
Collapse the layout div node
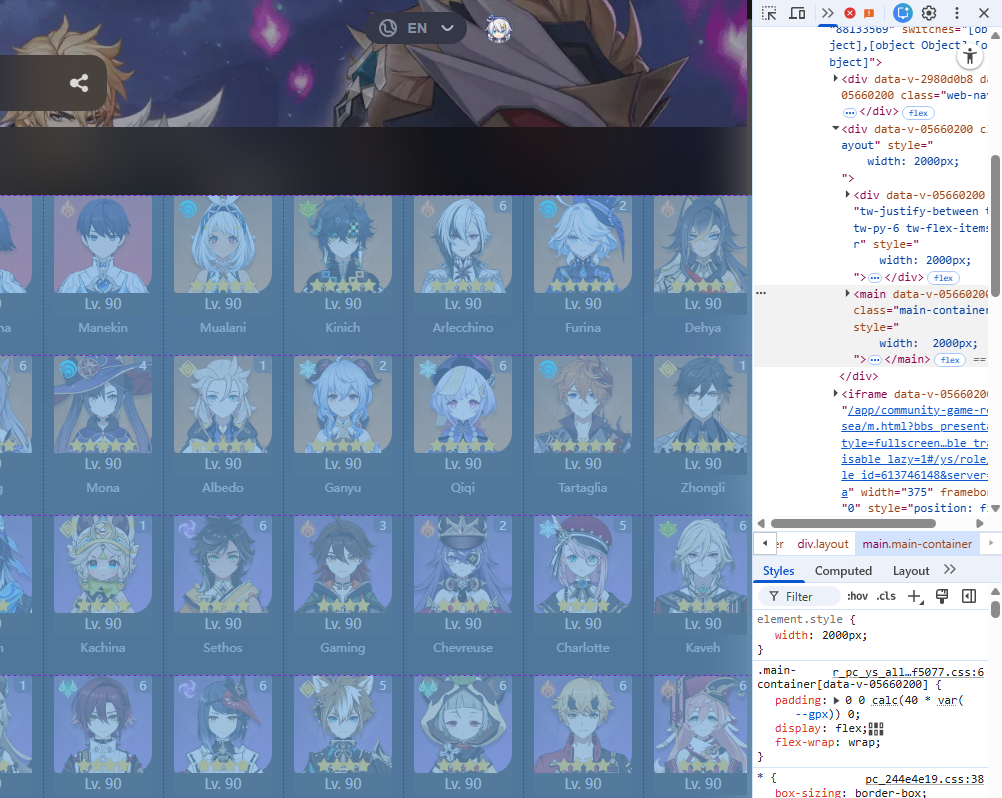[x=835, y=128]
